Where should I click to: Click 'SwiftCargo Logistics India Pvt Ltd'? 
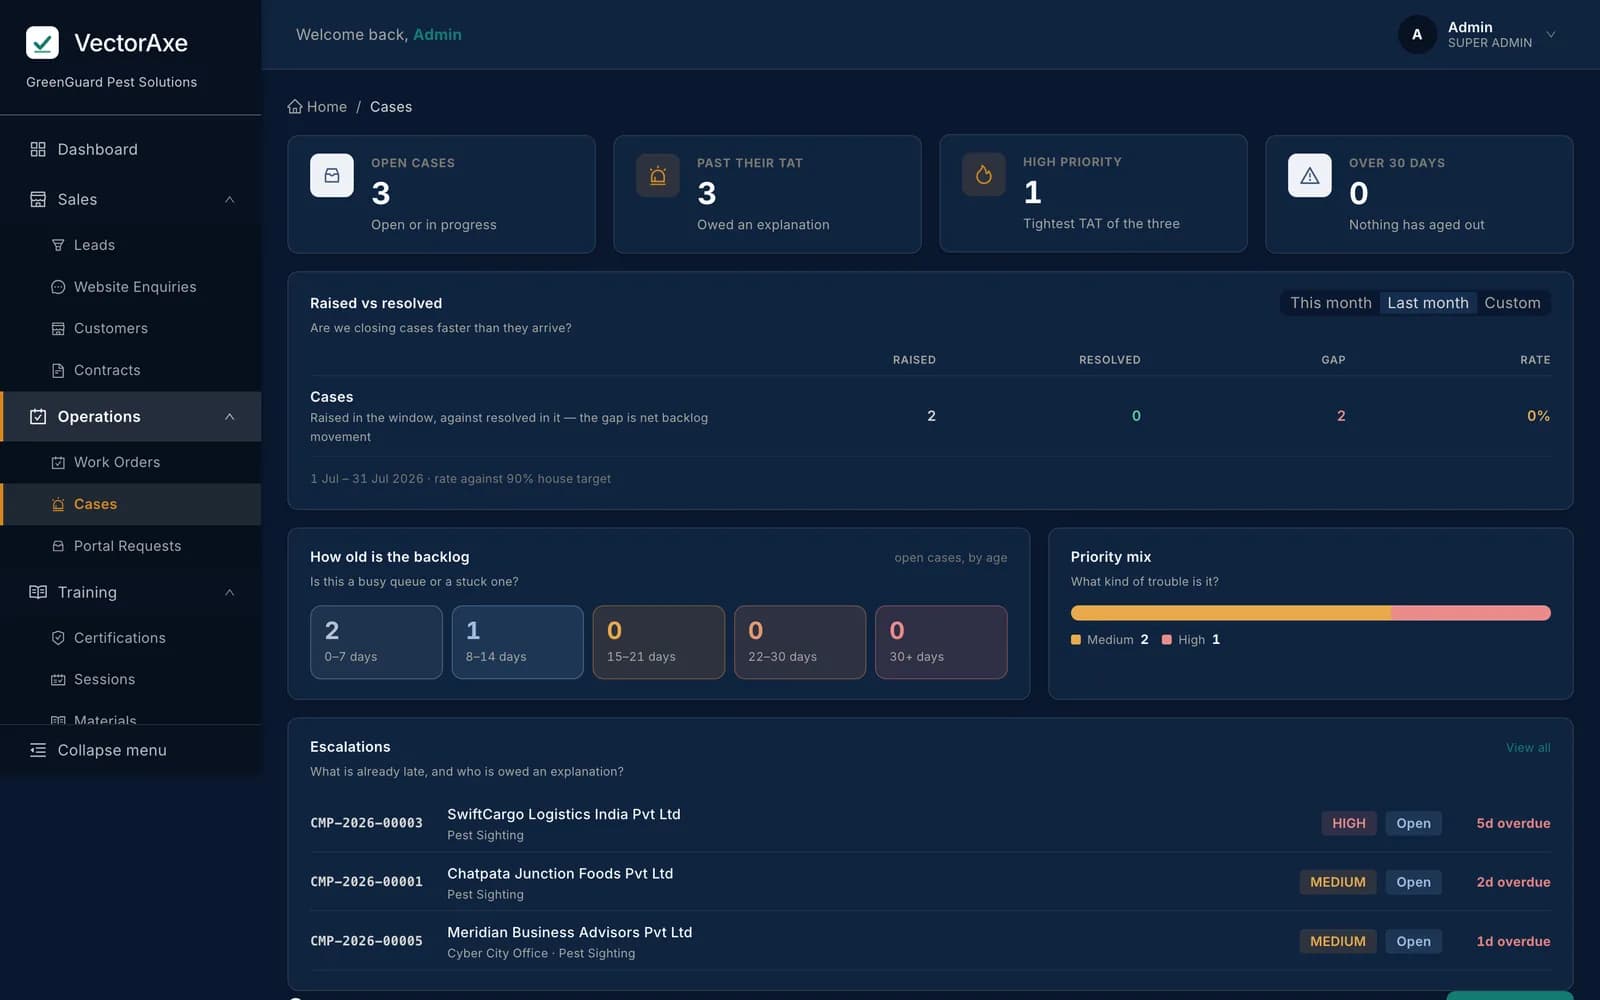(564, 814)
